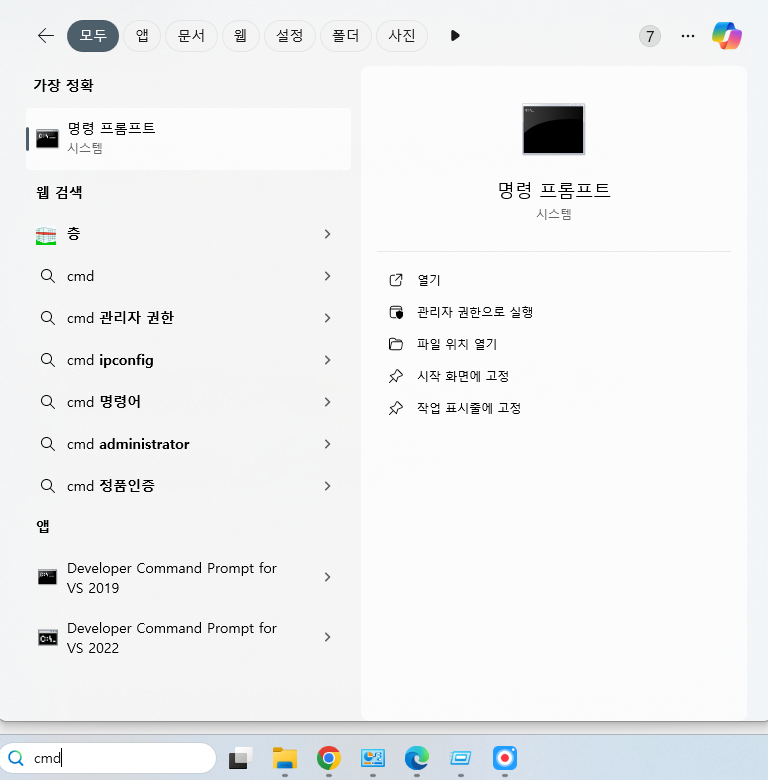Click the large 명령 프롬프트 preview thumbnail

click(554, 129)
